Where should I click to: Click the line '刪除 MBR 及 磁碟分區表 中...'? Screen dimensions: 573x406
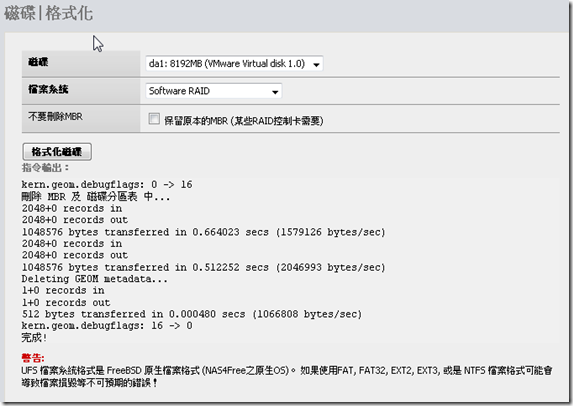point(96,197)
